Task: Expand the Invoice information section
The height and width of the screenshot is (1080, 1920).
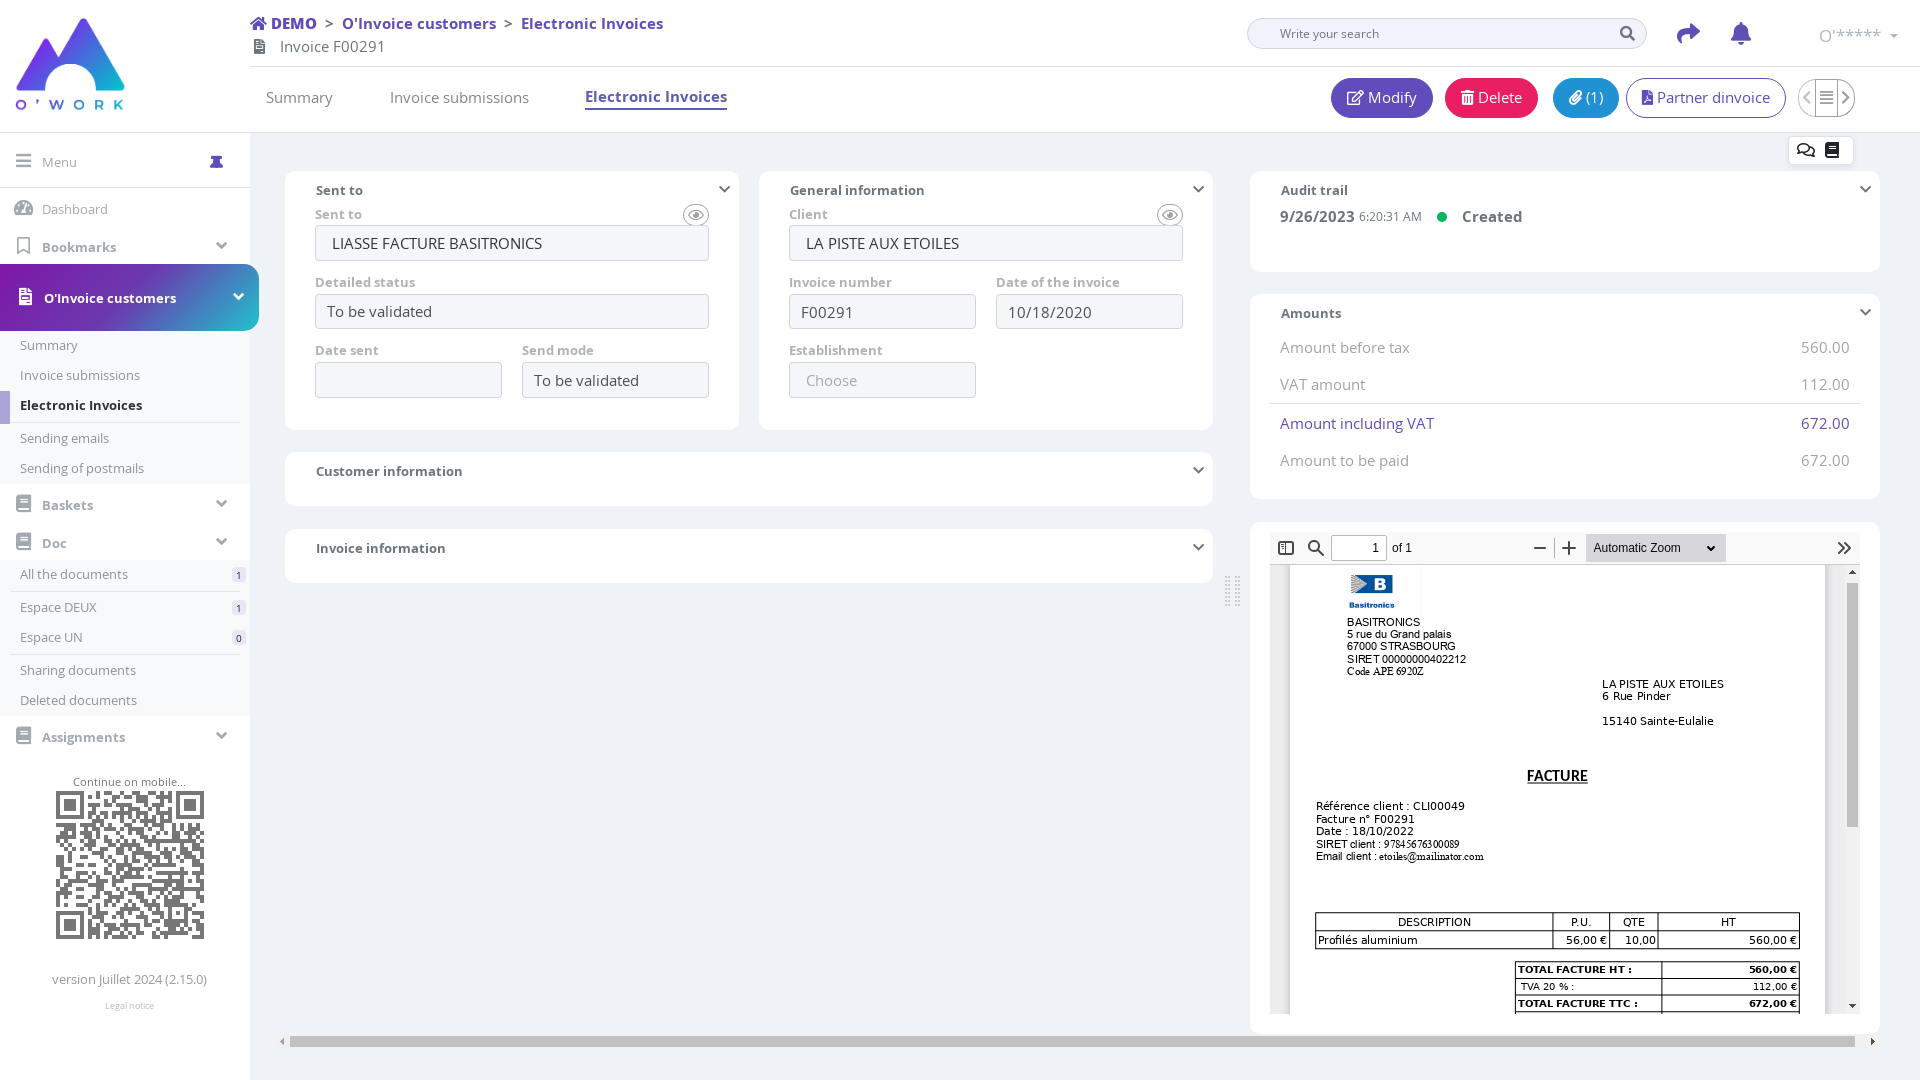Action: (1198, 548)
